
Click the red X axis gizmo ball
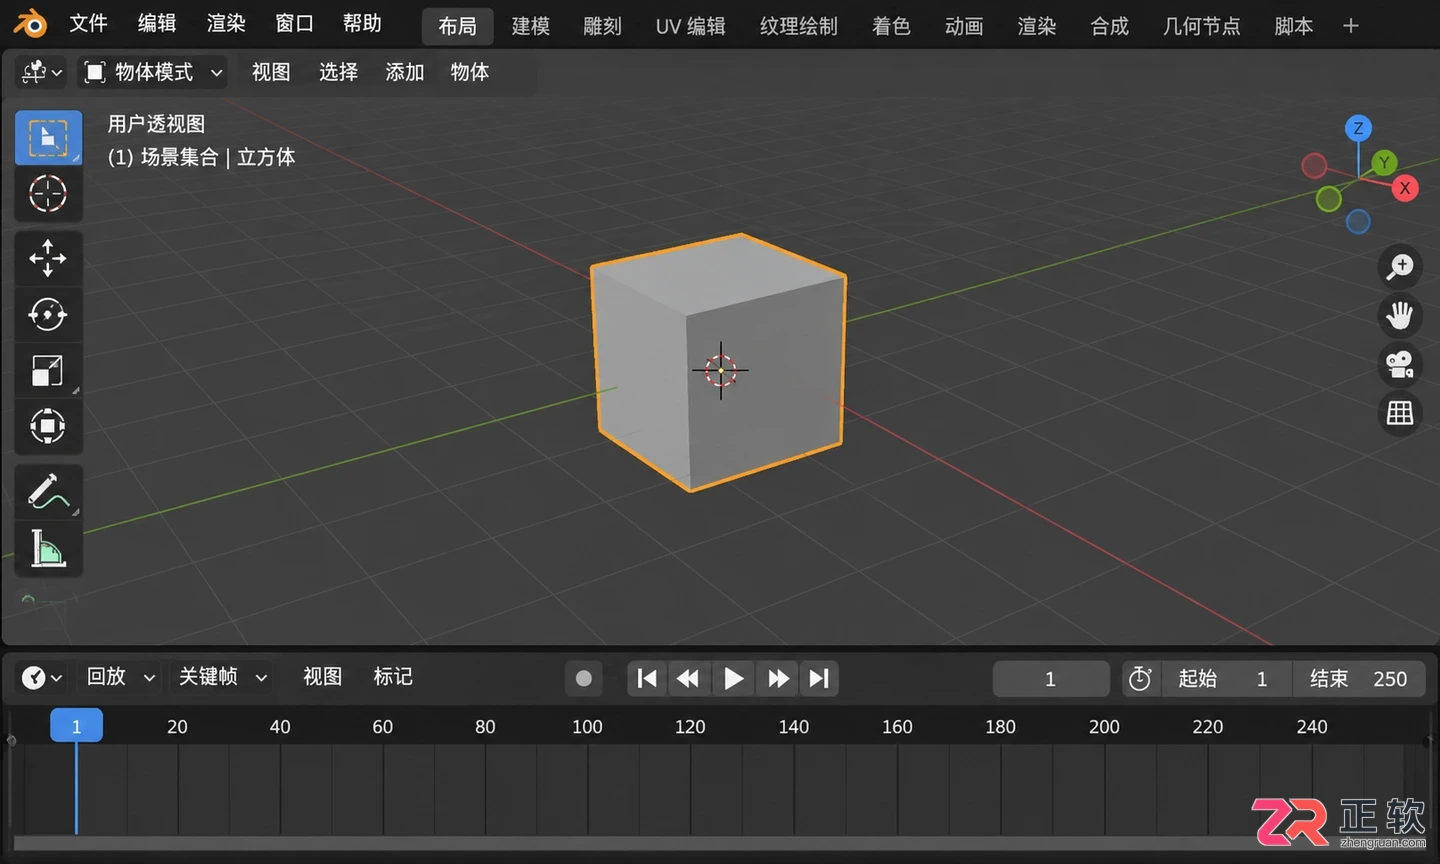point(1405,188)
